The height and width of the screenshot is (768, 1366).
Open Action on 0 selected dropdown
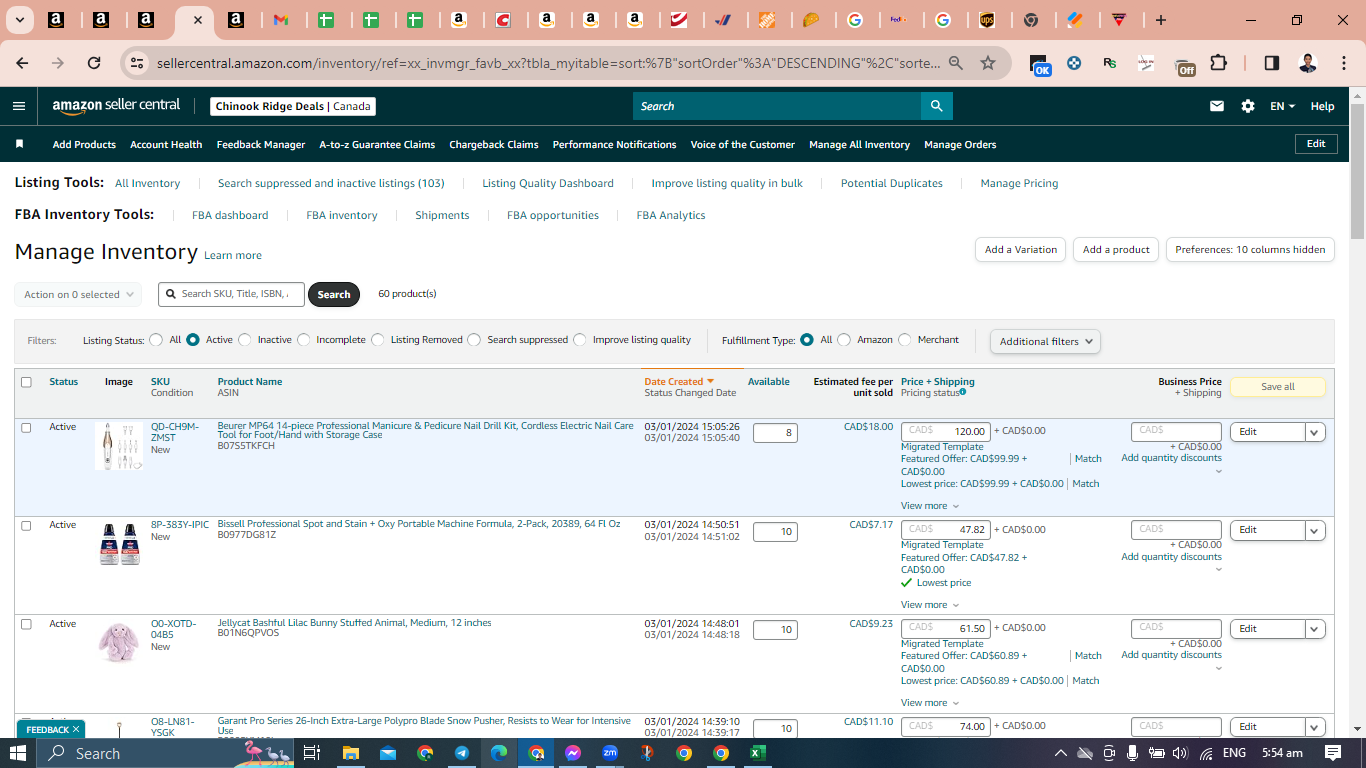(x=78, y=295)
